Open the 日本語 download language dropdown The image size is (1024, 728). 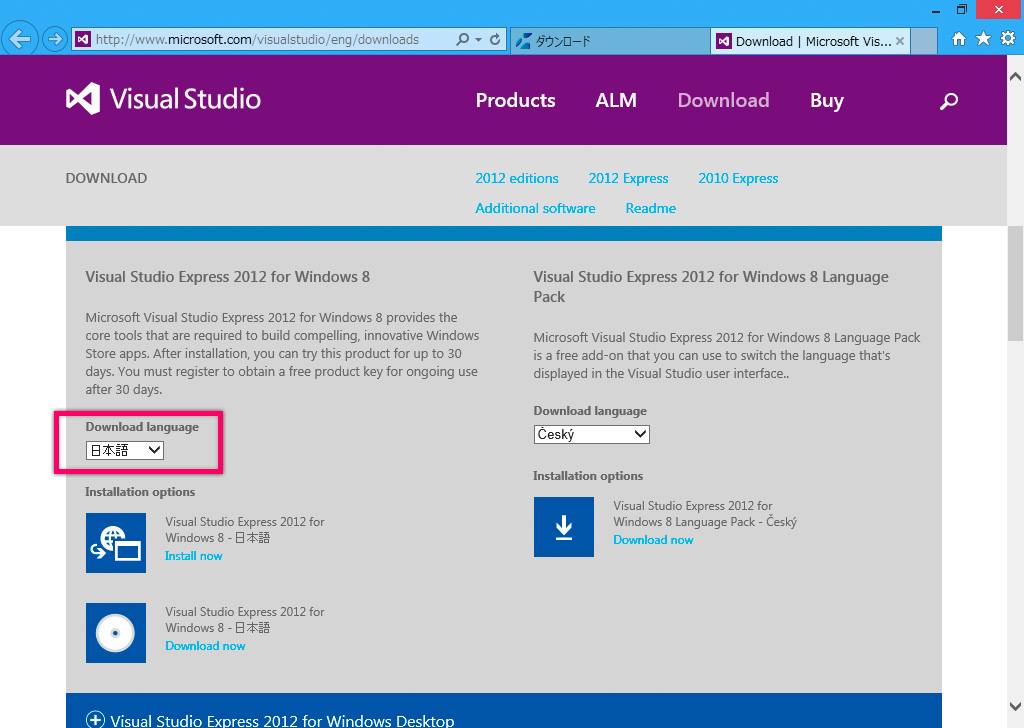pos(125,450)
